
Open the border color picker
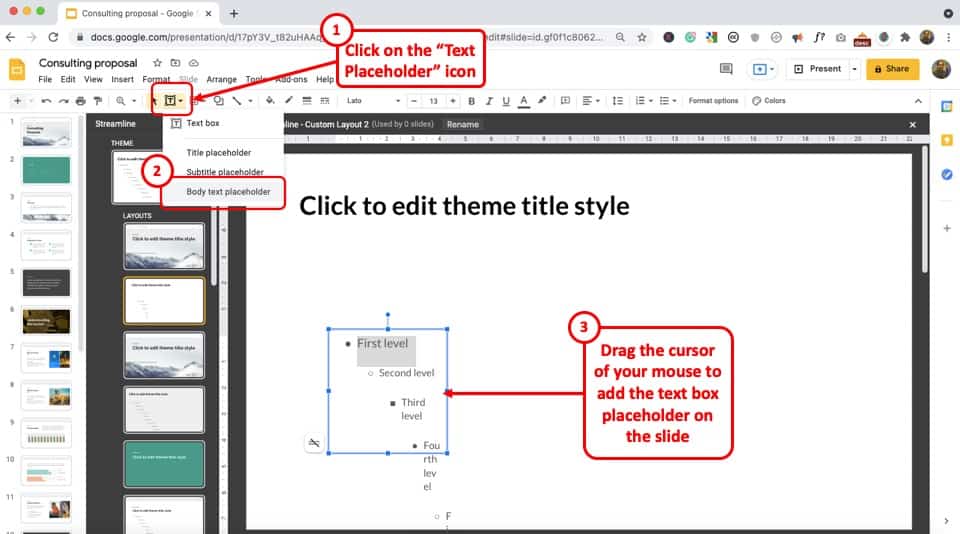pyautogui.click(x=288, y=100)
